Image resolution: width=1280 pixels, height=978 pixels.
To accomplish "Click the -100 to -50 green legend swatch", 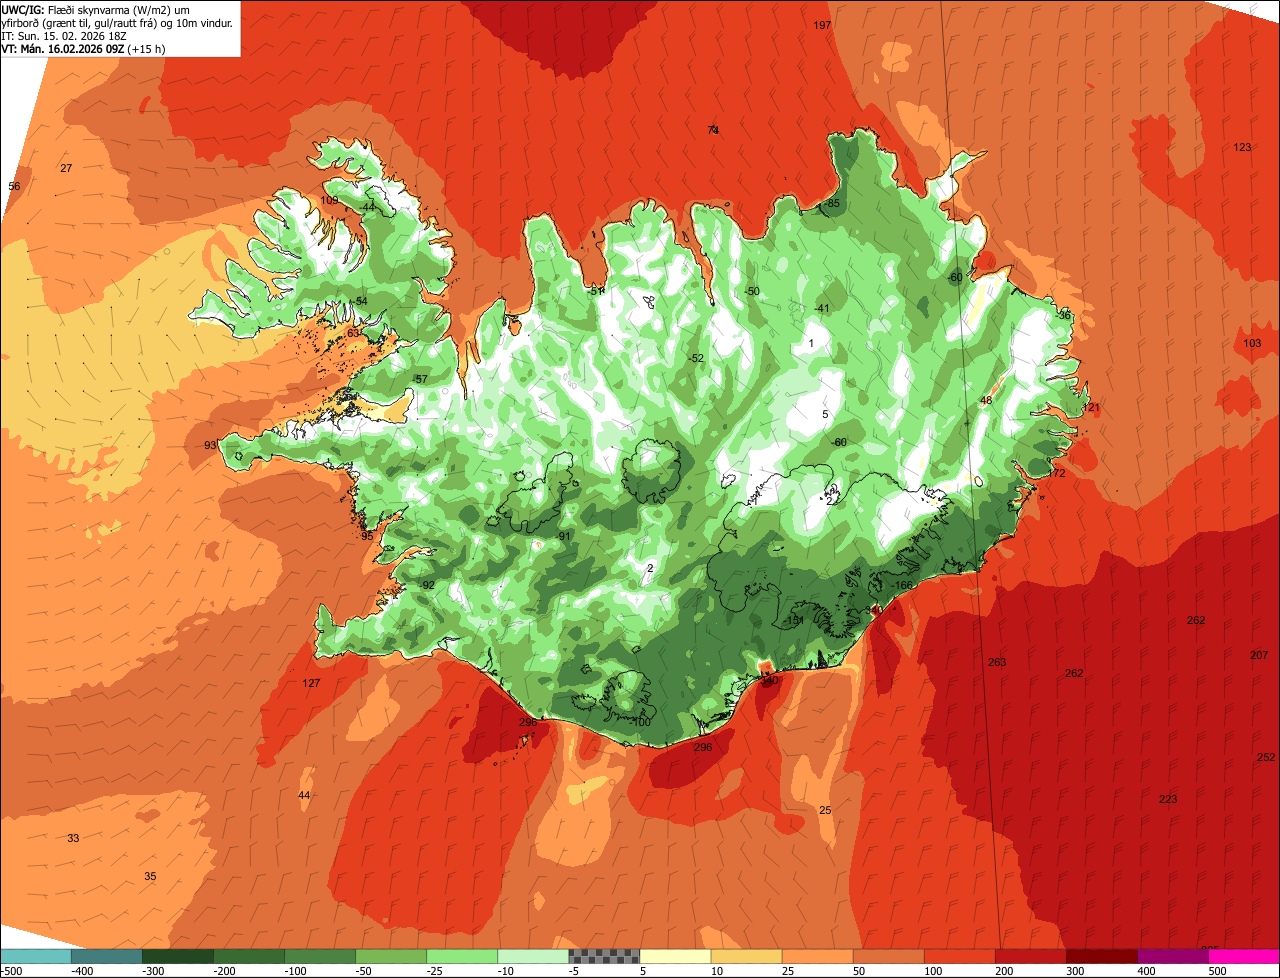I will 319,956.
